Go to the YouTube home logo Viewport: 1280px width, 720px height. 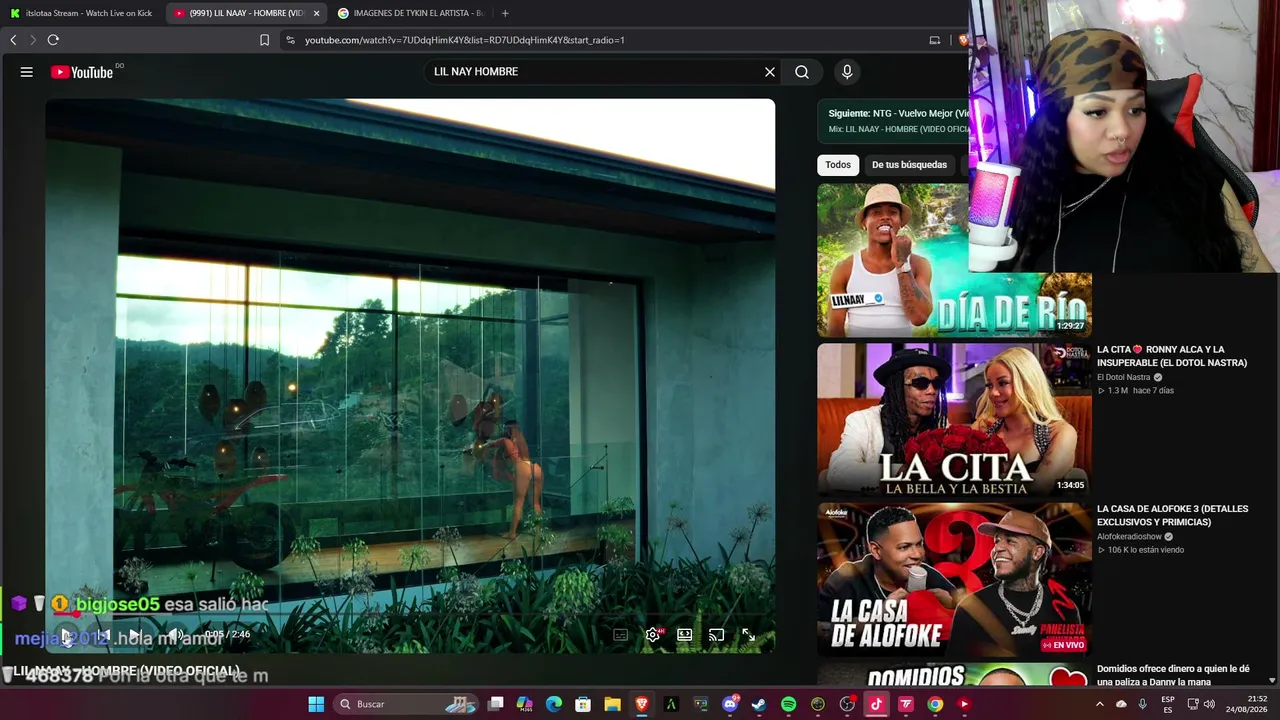[82, 72]
